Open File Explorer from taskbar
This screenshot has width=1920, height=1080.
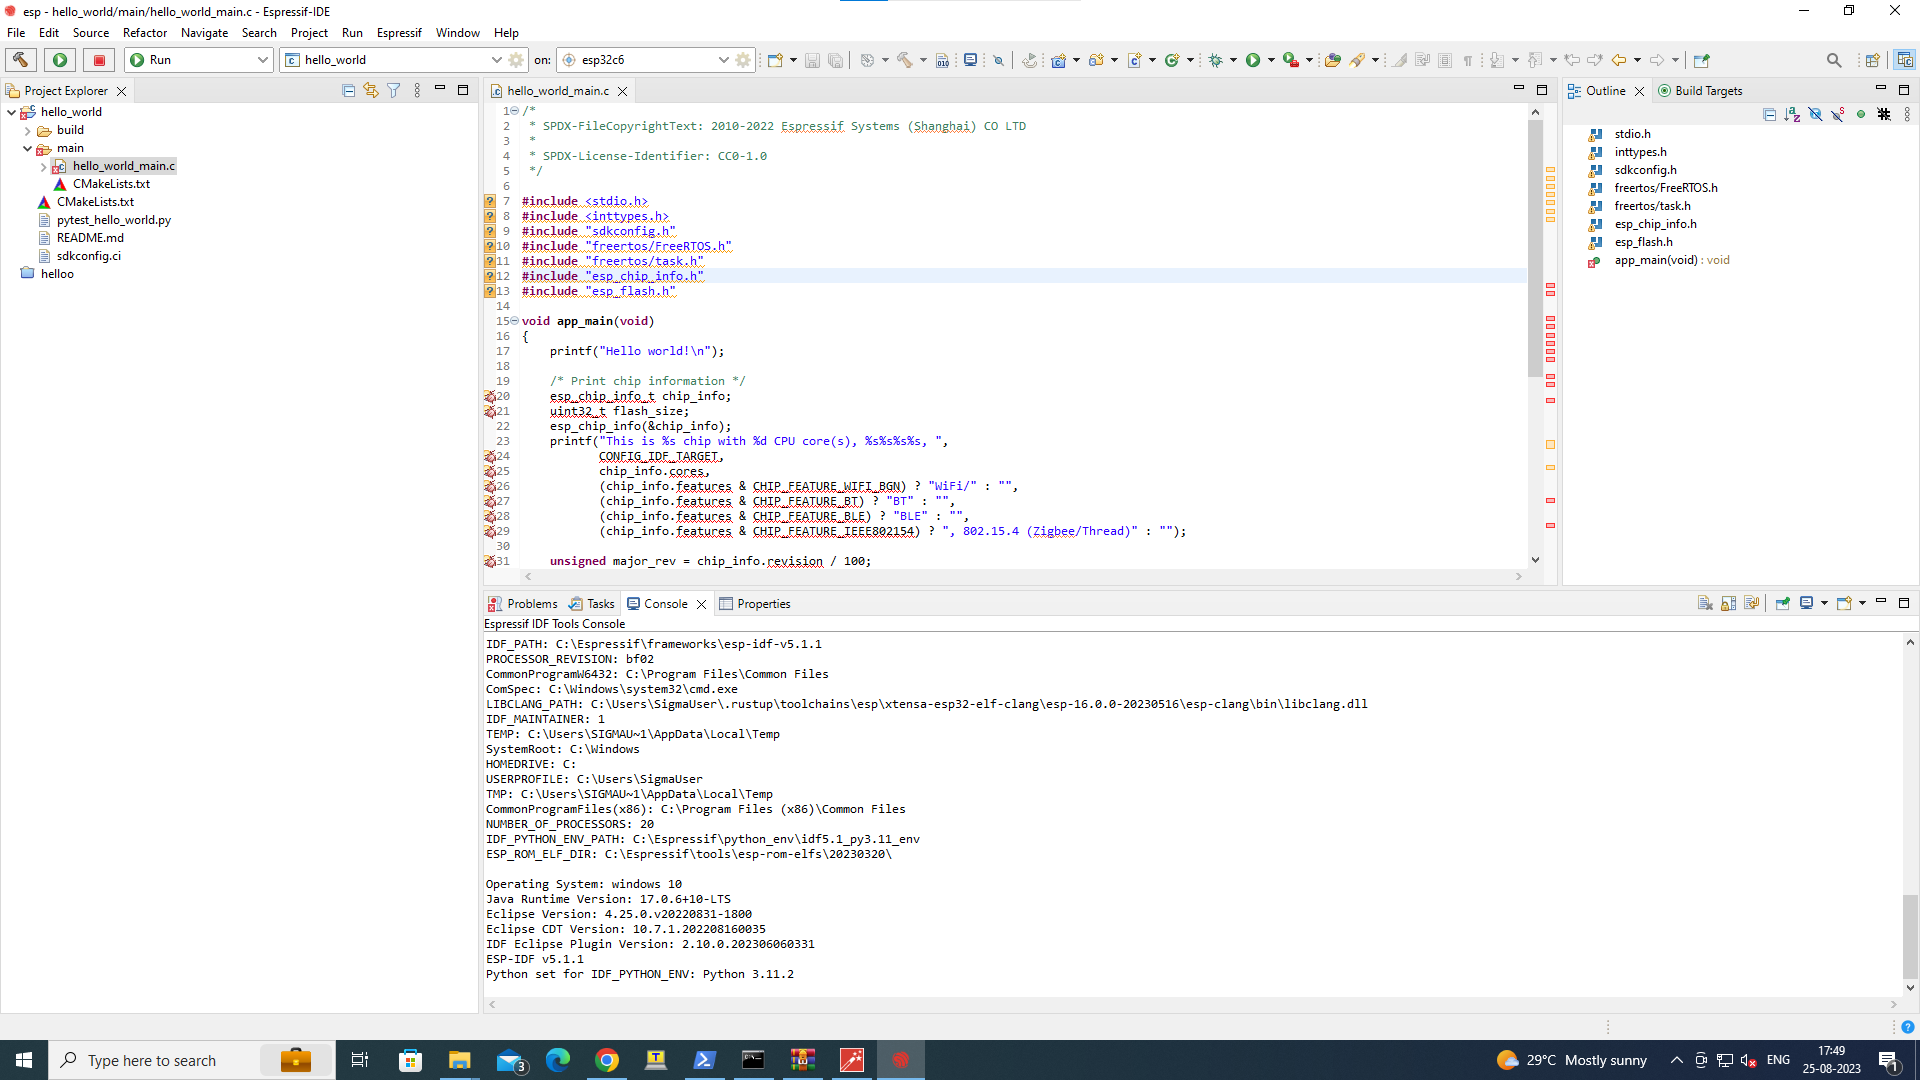click(x=459, y=1060)
